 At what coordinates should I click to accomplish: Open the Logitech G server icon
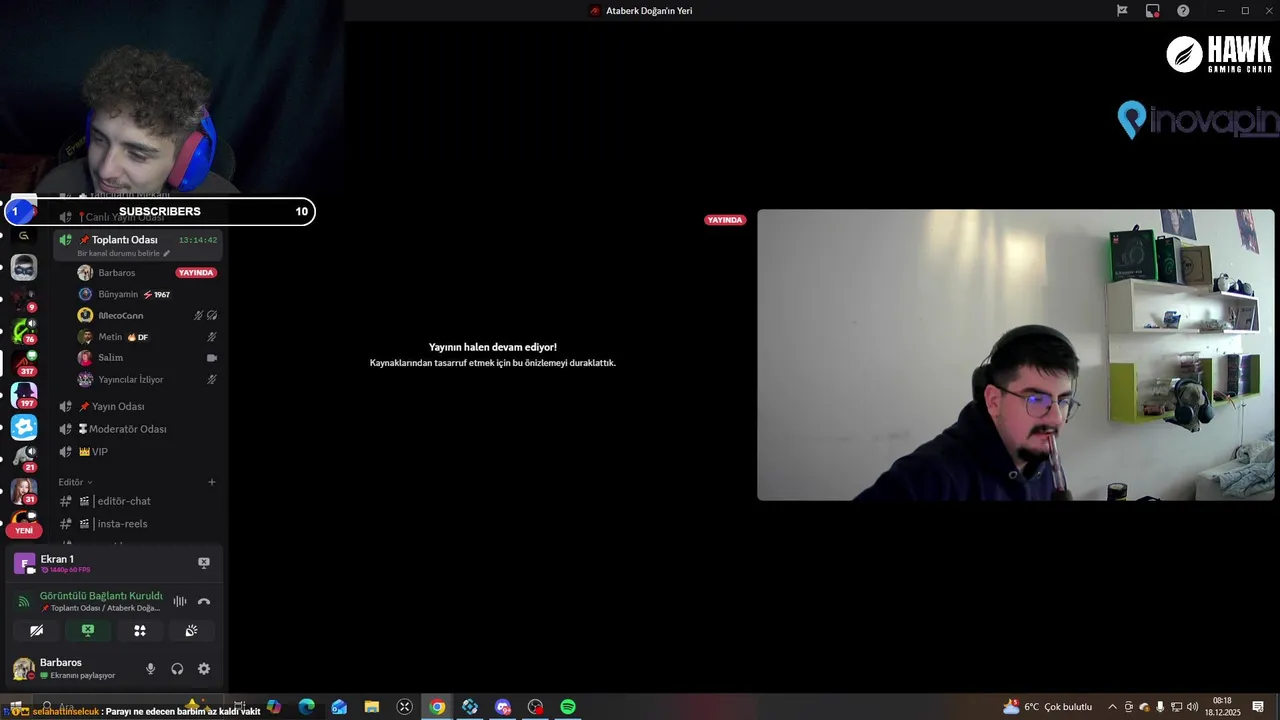24,236
